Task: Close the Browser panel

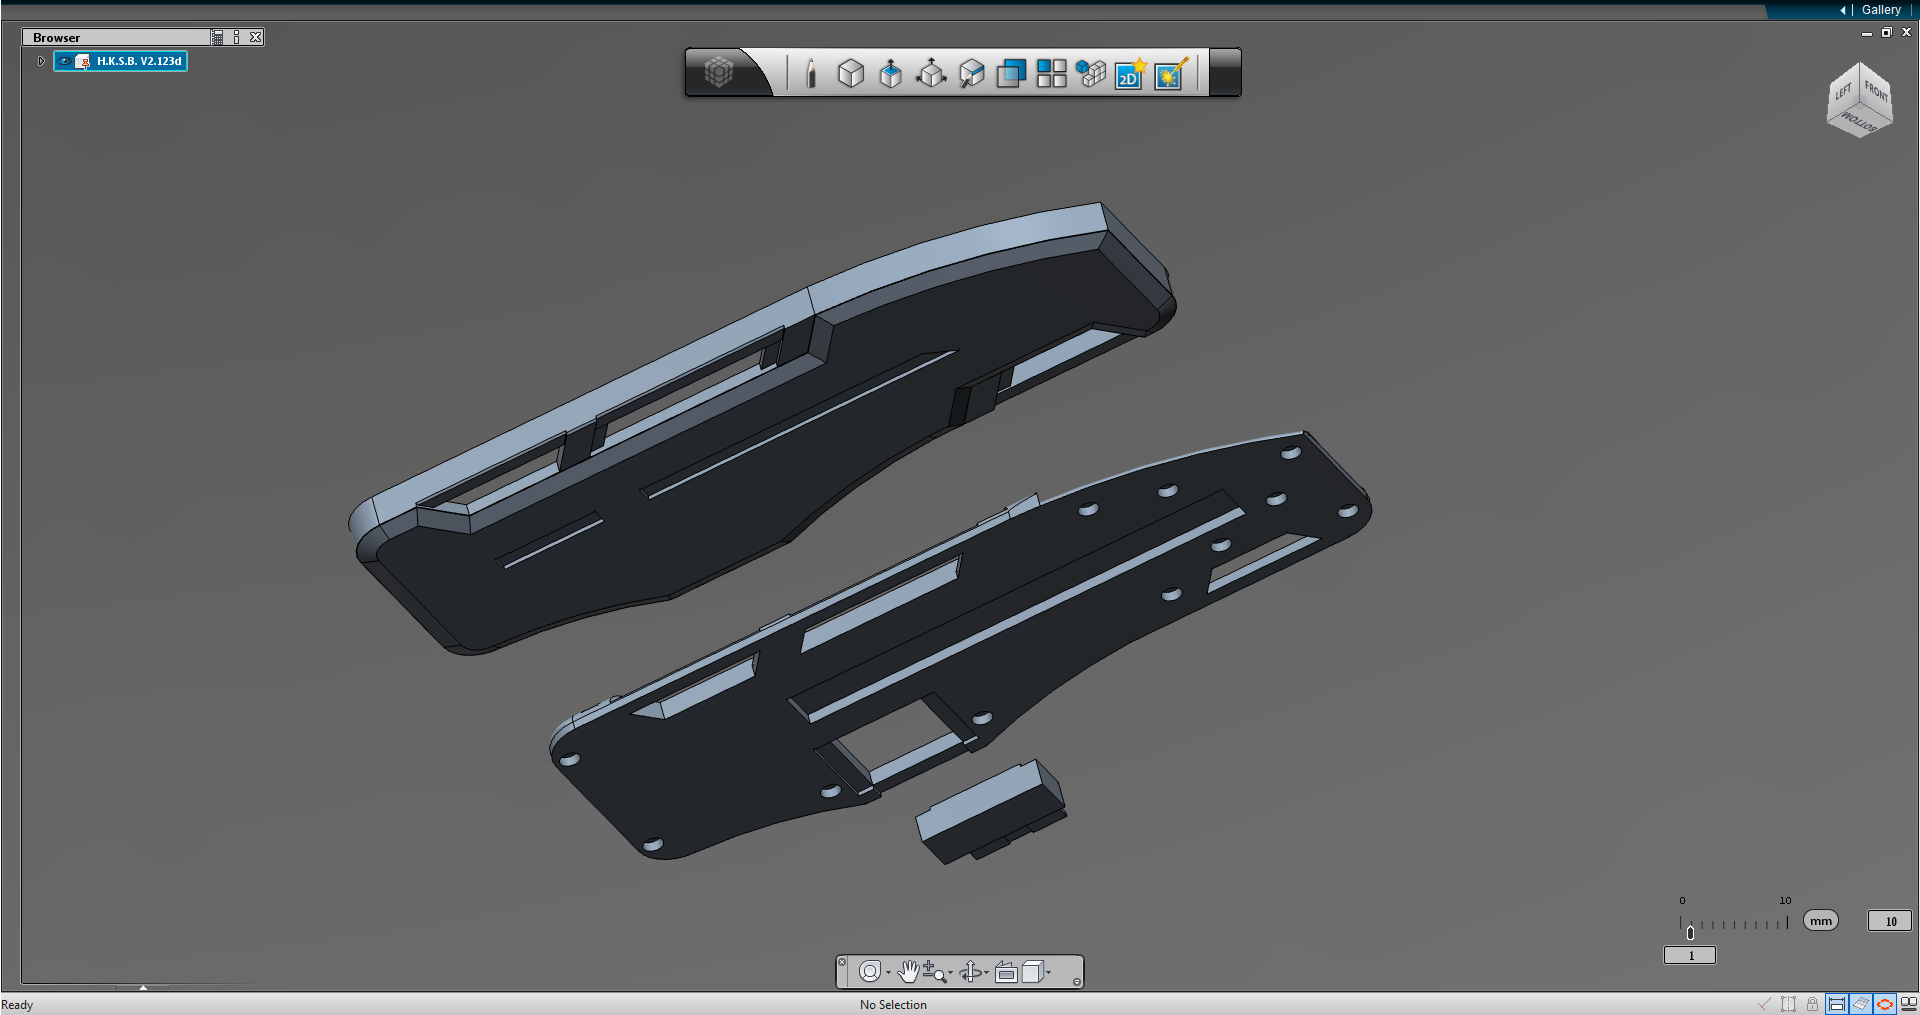Action: click(x=256, y=37)
